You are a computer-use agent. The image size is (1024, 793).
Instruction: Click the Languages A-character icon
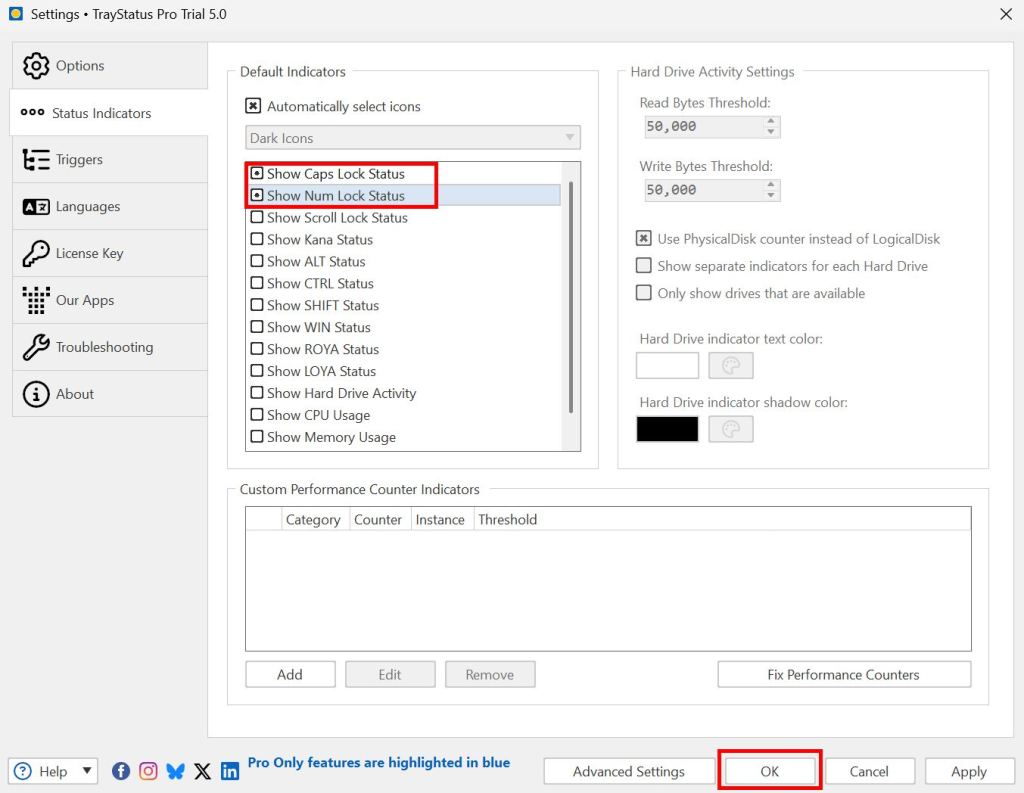[36, 206]
